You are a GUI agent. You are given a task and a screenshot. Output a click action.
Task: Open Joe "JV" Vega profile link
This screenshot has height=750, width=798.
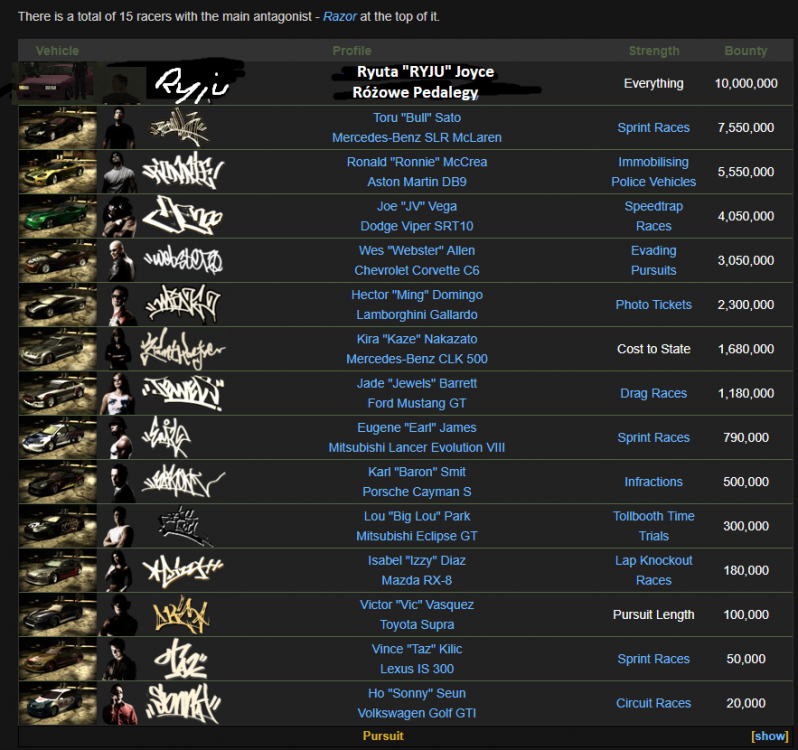click(417, 206)
